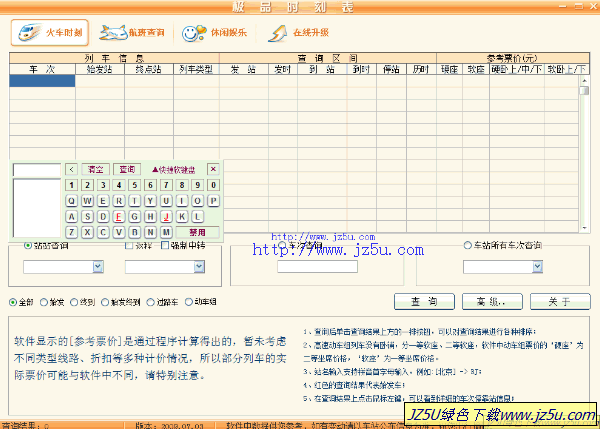Select the highlighted first cell under 车次
The image size is (600, 429).
[42, 81]
